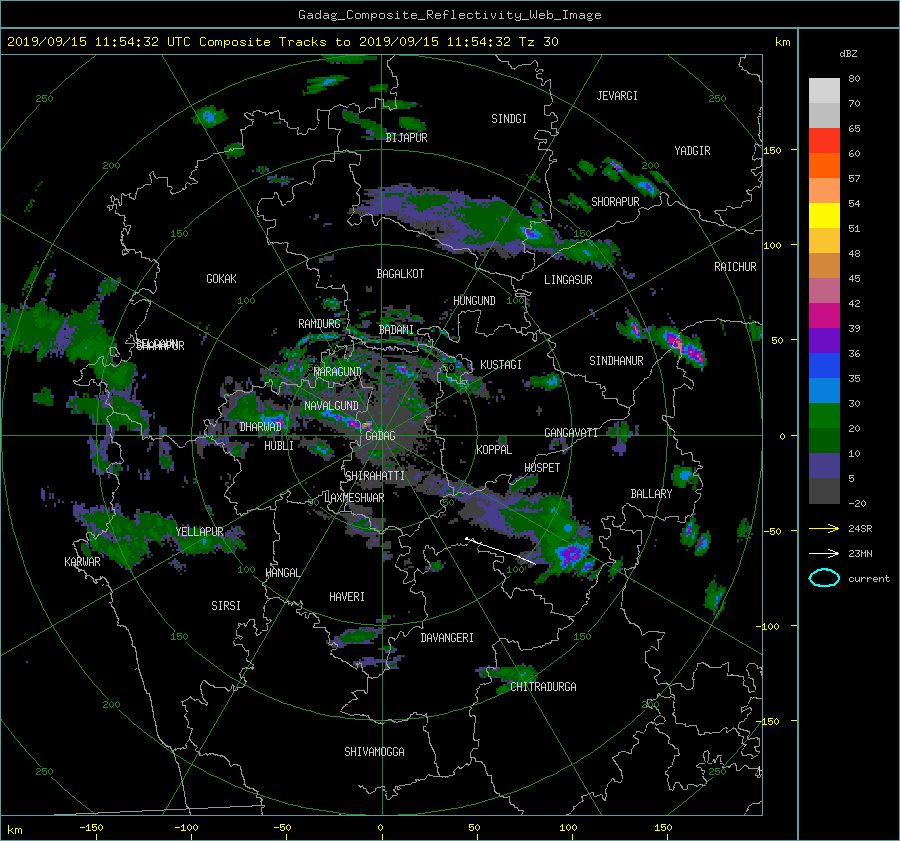This screenshot has height=841, width=900.
Task: Click the RAMDURG city label
Action: (x=319, y=324)
